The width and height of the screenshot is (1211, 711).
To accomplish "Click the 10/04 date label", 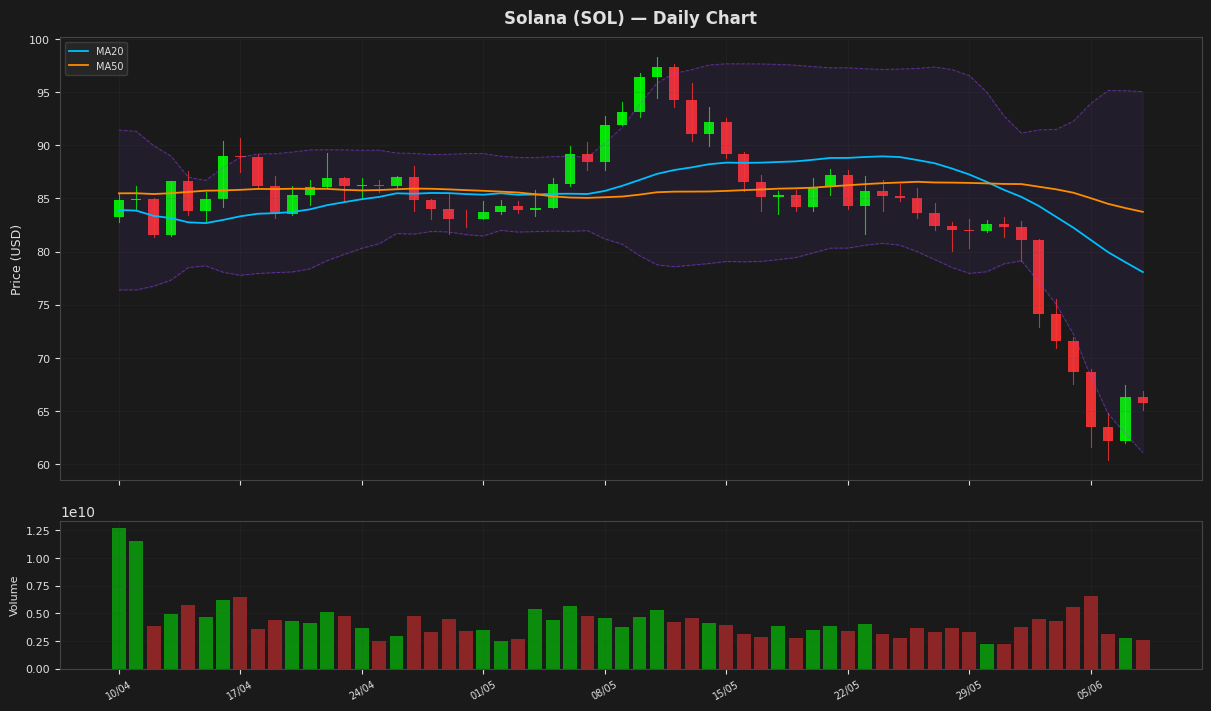I will 118,690.
